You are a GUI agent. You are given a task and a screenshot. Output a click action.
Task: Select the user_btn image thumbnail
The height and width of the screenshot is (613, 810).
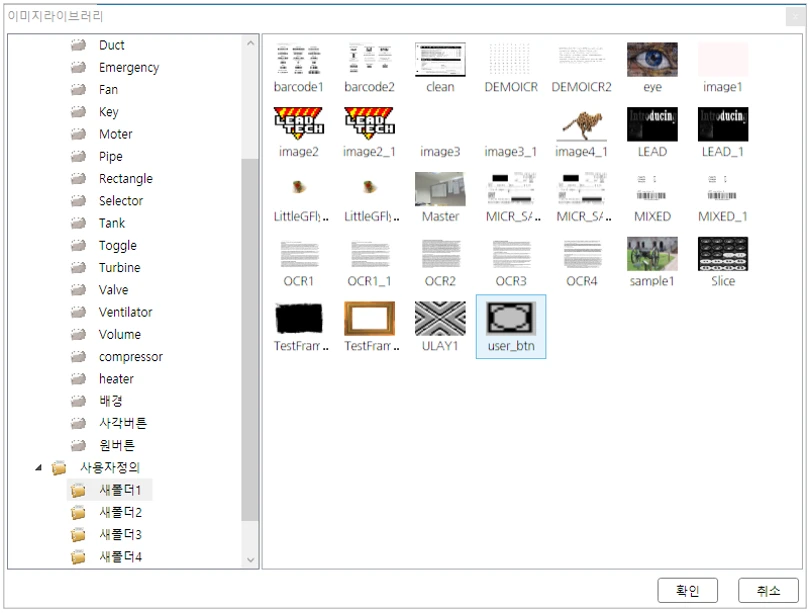point(511,318)
